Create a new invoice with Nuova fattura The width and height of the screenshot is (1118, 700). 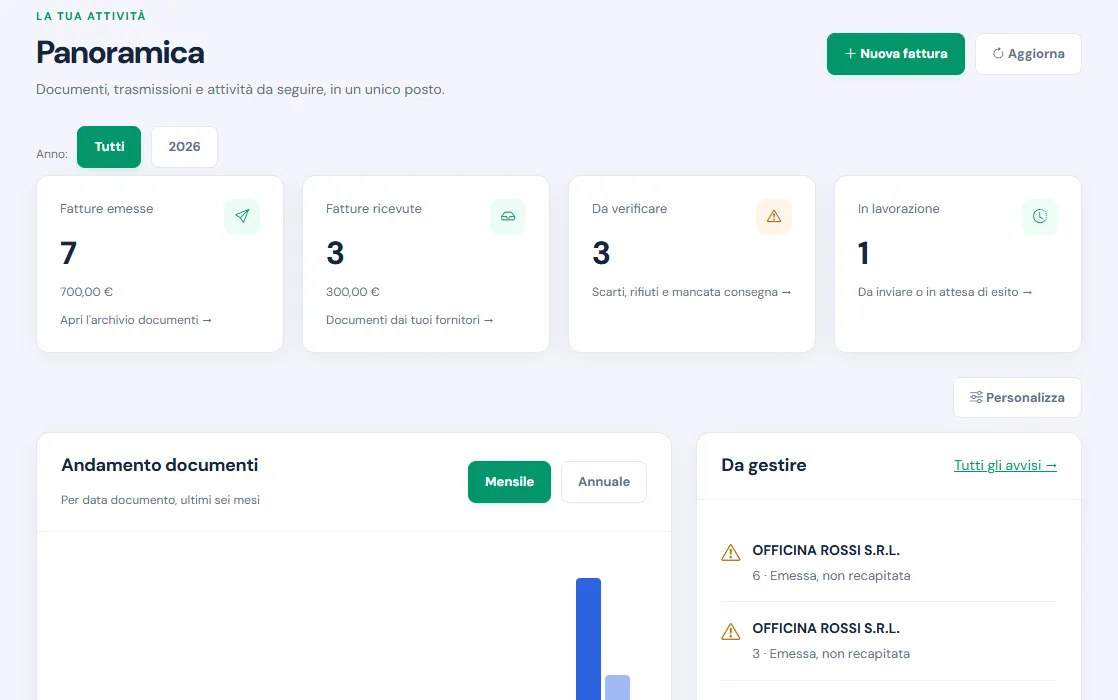click(896, 53)
